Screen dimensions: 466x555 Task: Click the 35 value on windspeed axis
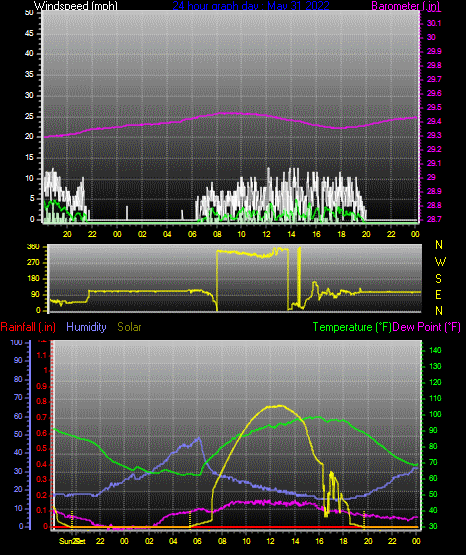click(29, 75)
